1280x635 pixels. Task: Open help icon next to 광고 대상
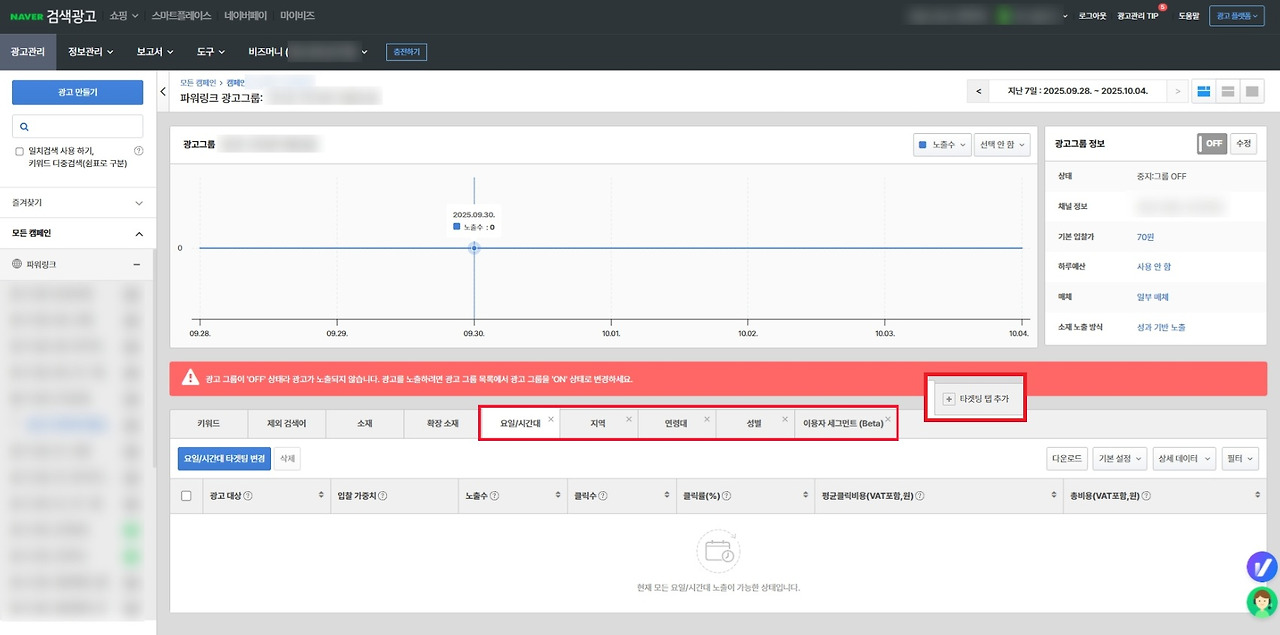(x=248, y=495)
